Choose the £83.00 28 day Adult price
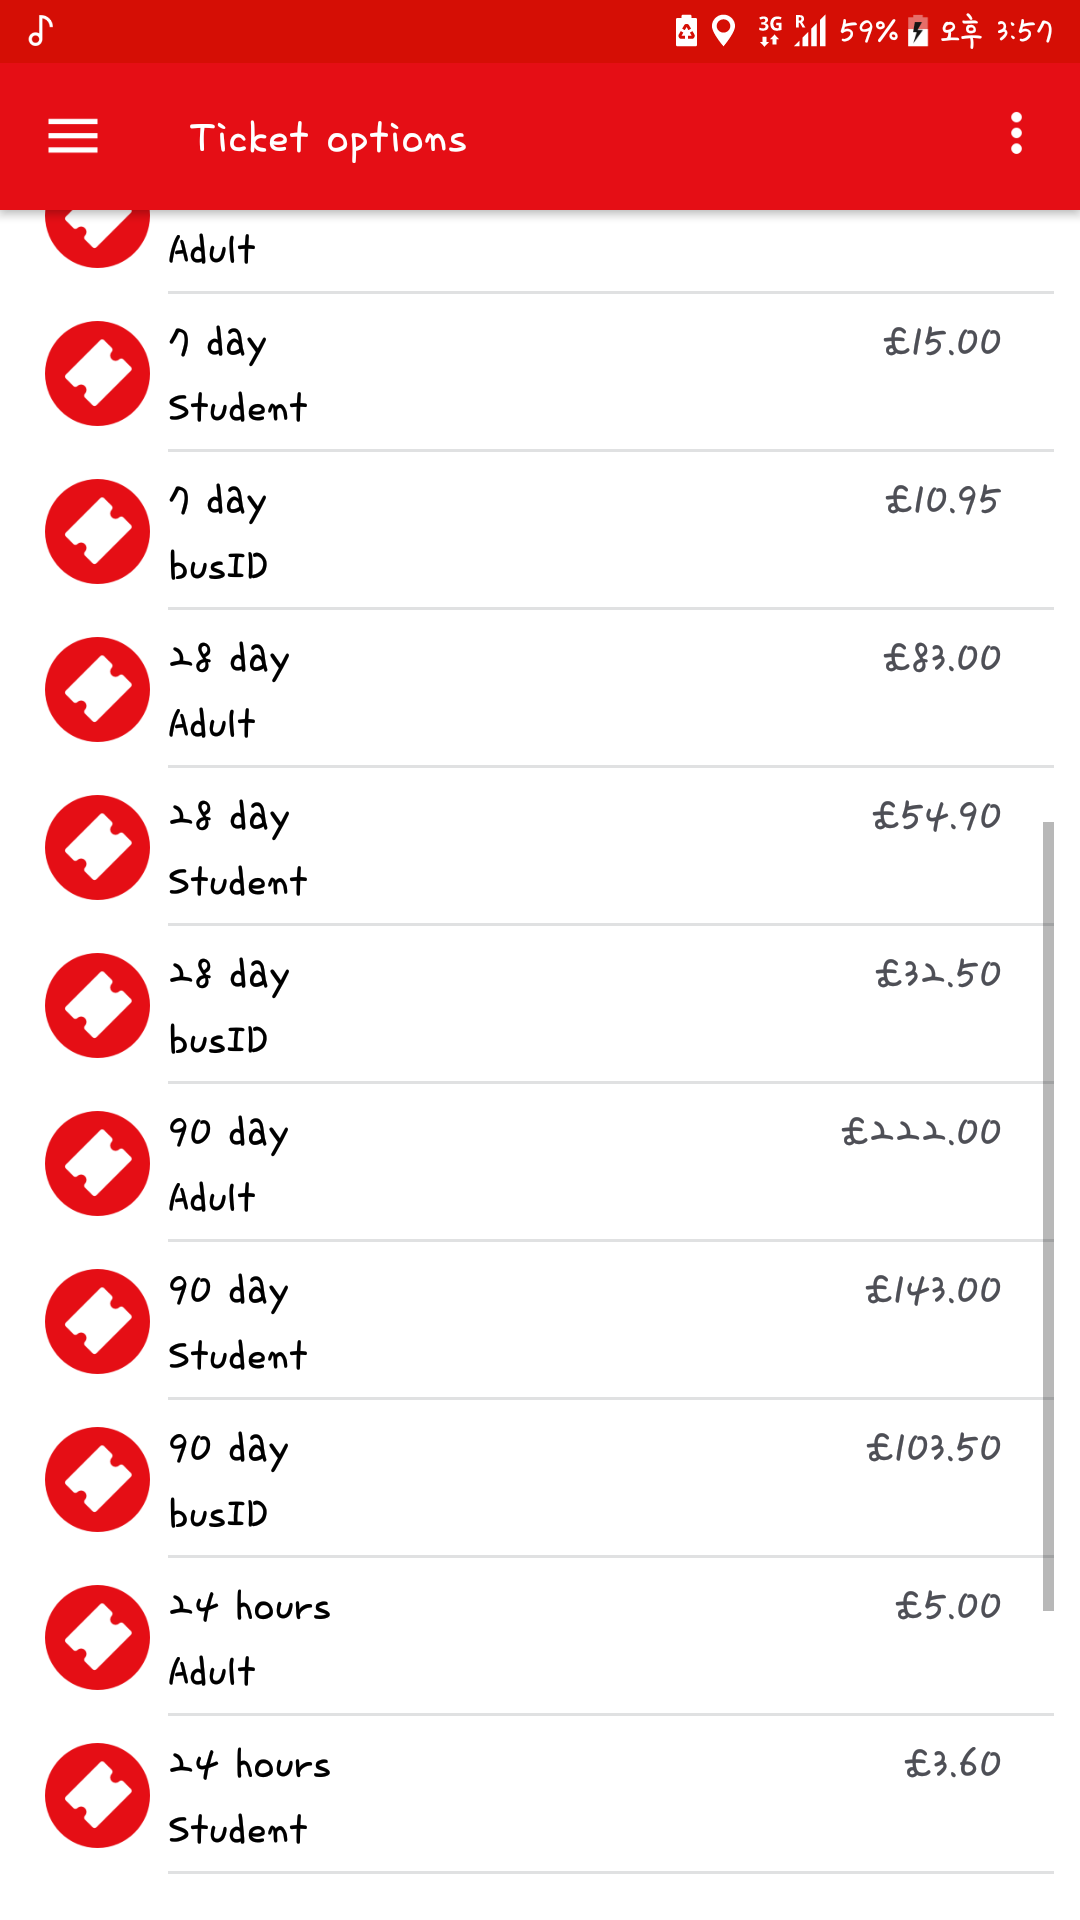Screen dimensions: 1080x1920 click(941, 658)
